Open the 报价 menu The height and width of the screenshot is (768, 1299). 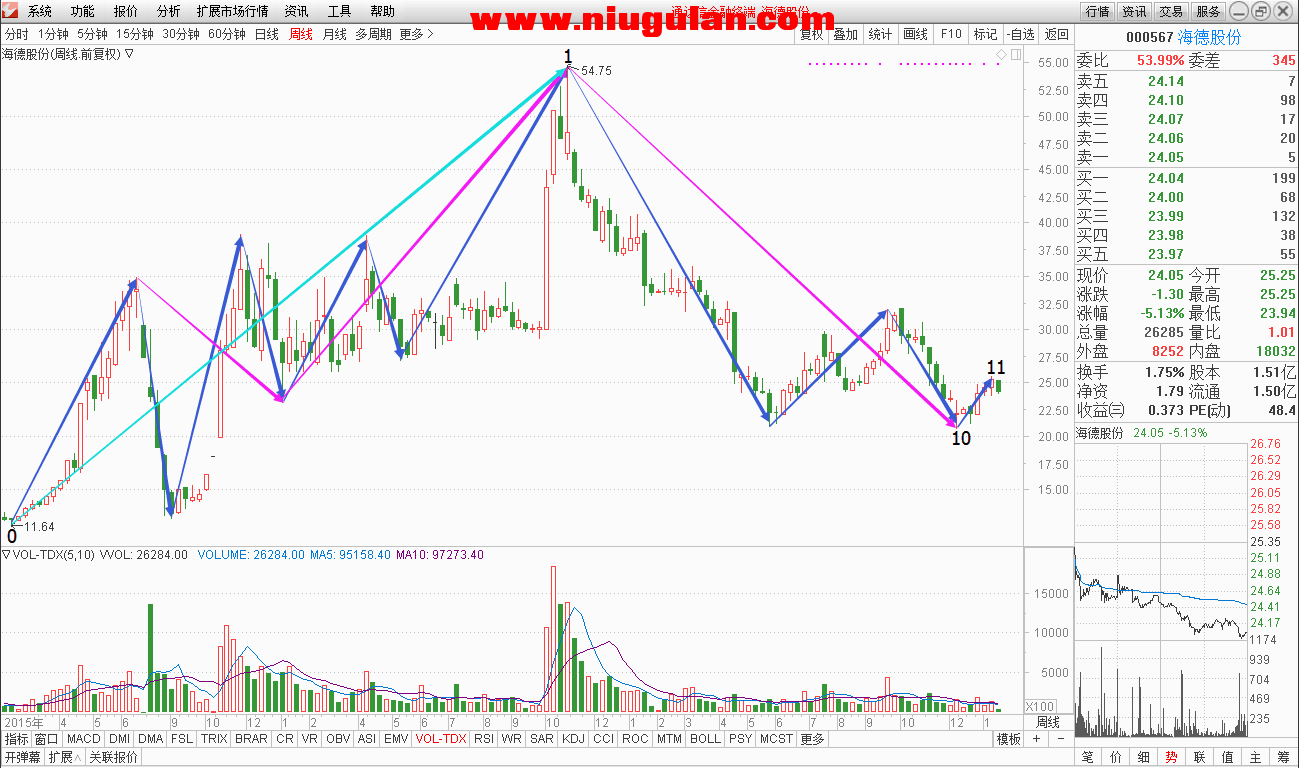point(126,11)
